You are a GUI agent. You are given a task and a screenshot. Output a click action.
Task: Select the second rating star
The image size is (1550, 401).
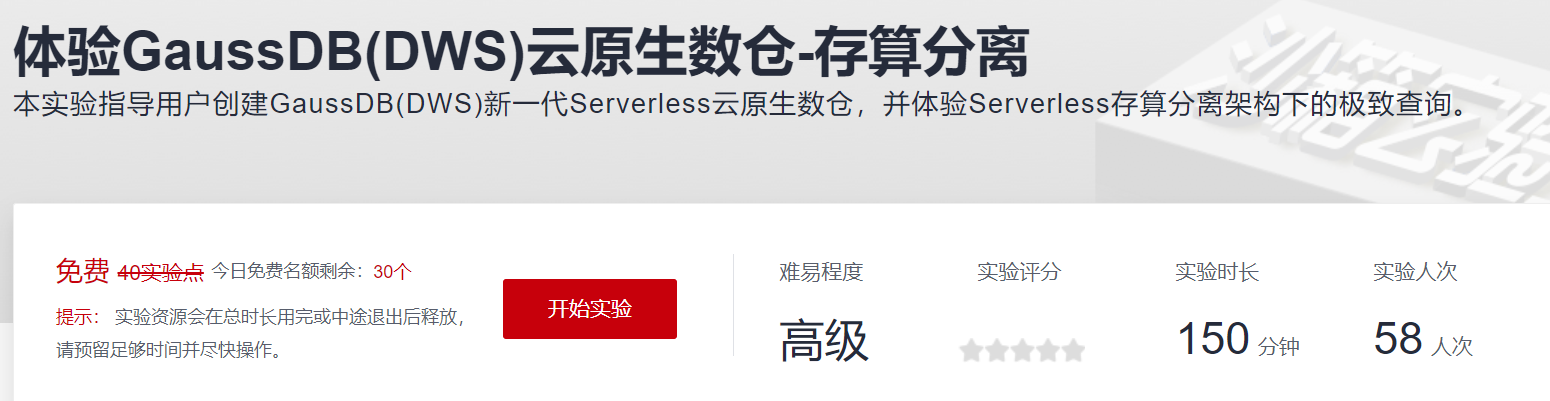point(997,351)
